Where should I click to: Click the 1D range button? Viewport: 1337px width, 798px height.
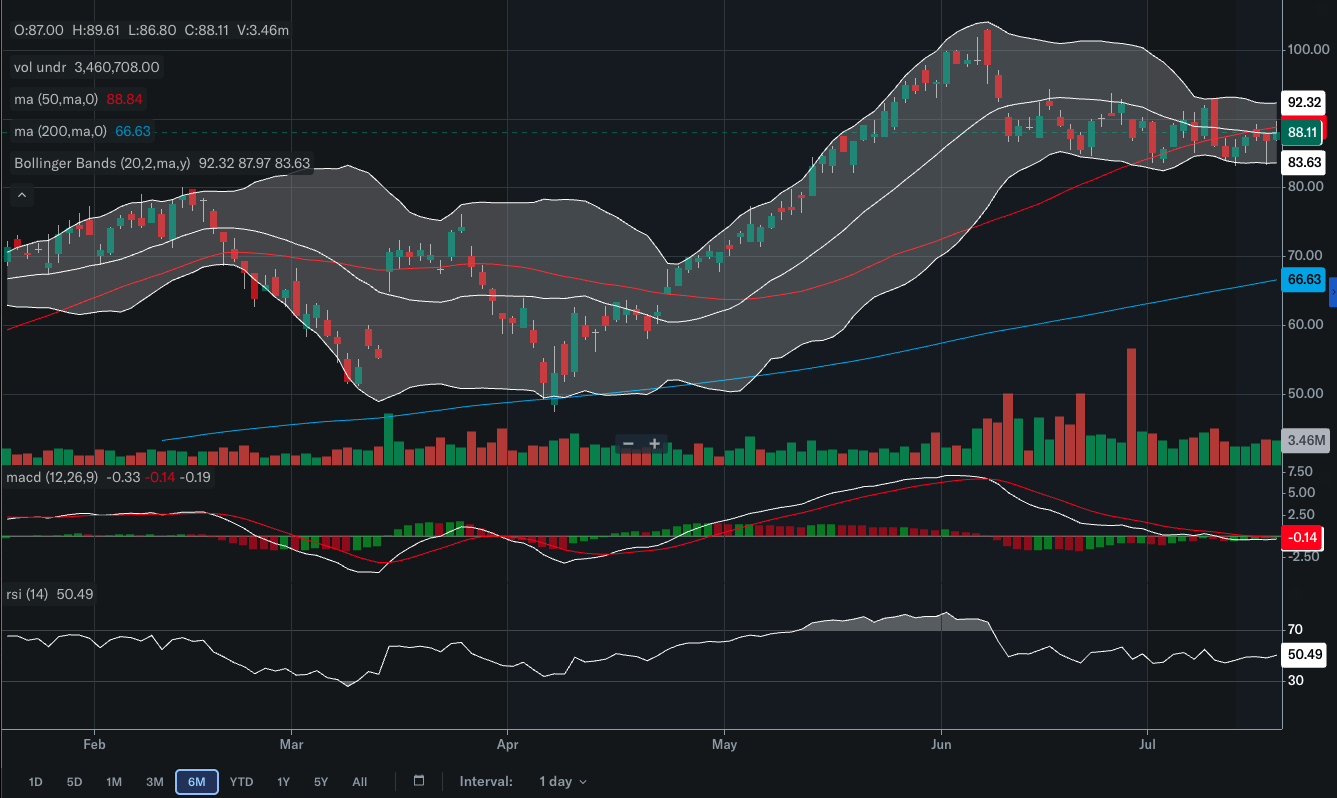click(35, 782)
